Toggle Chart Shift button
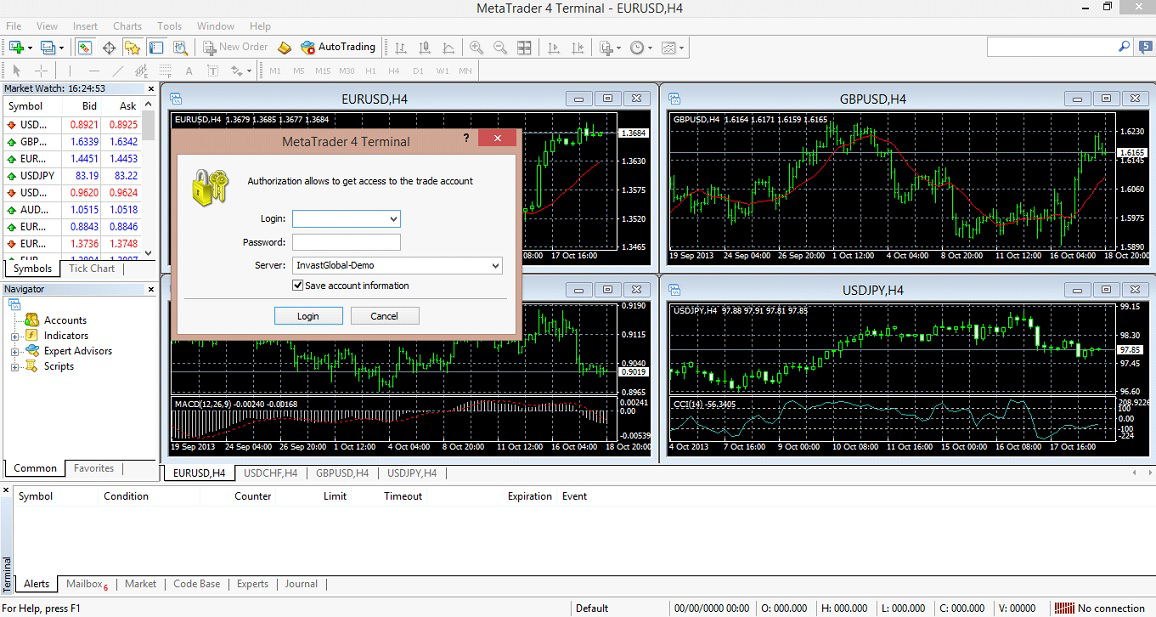 pyautogui.click(x=577, y=47)
